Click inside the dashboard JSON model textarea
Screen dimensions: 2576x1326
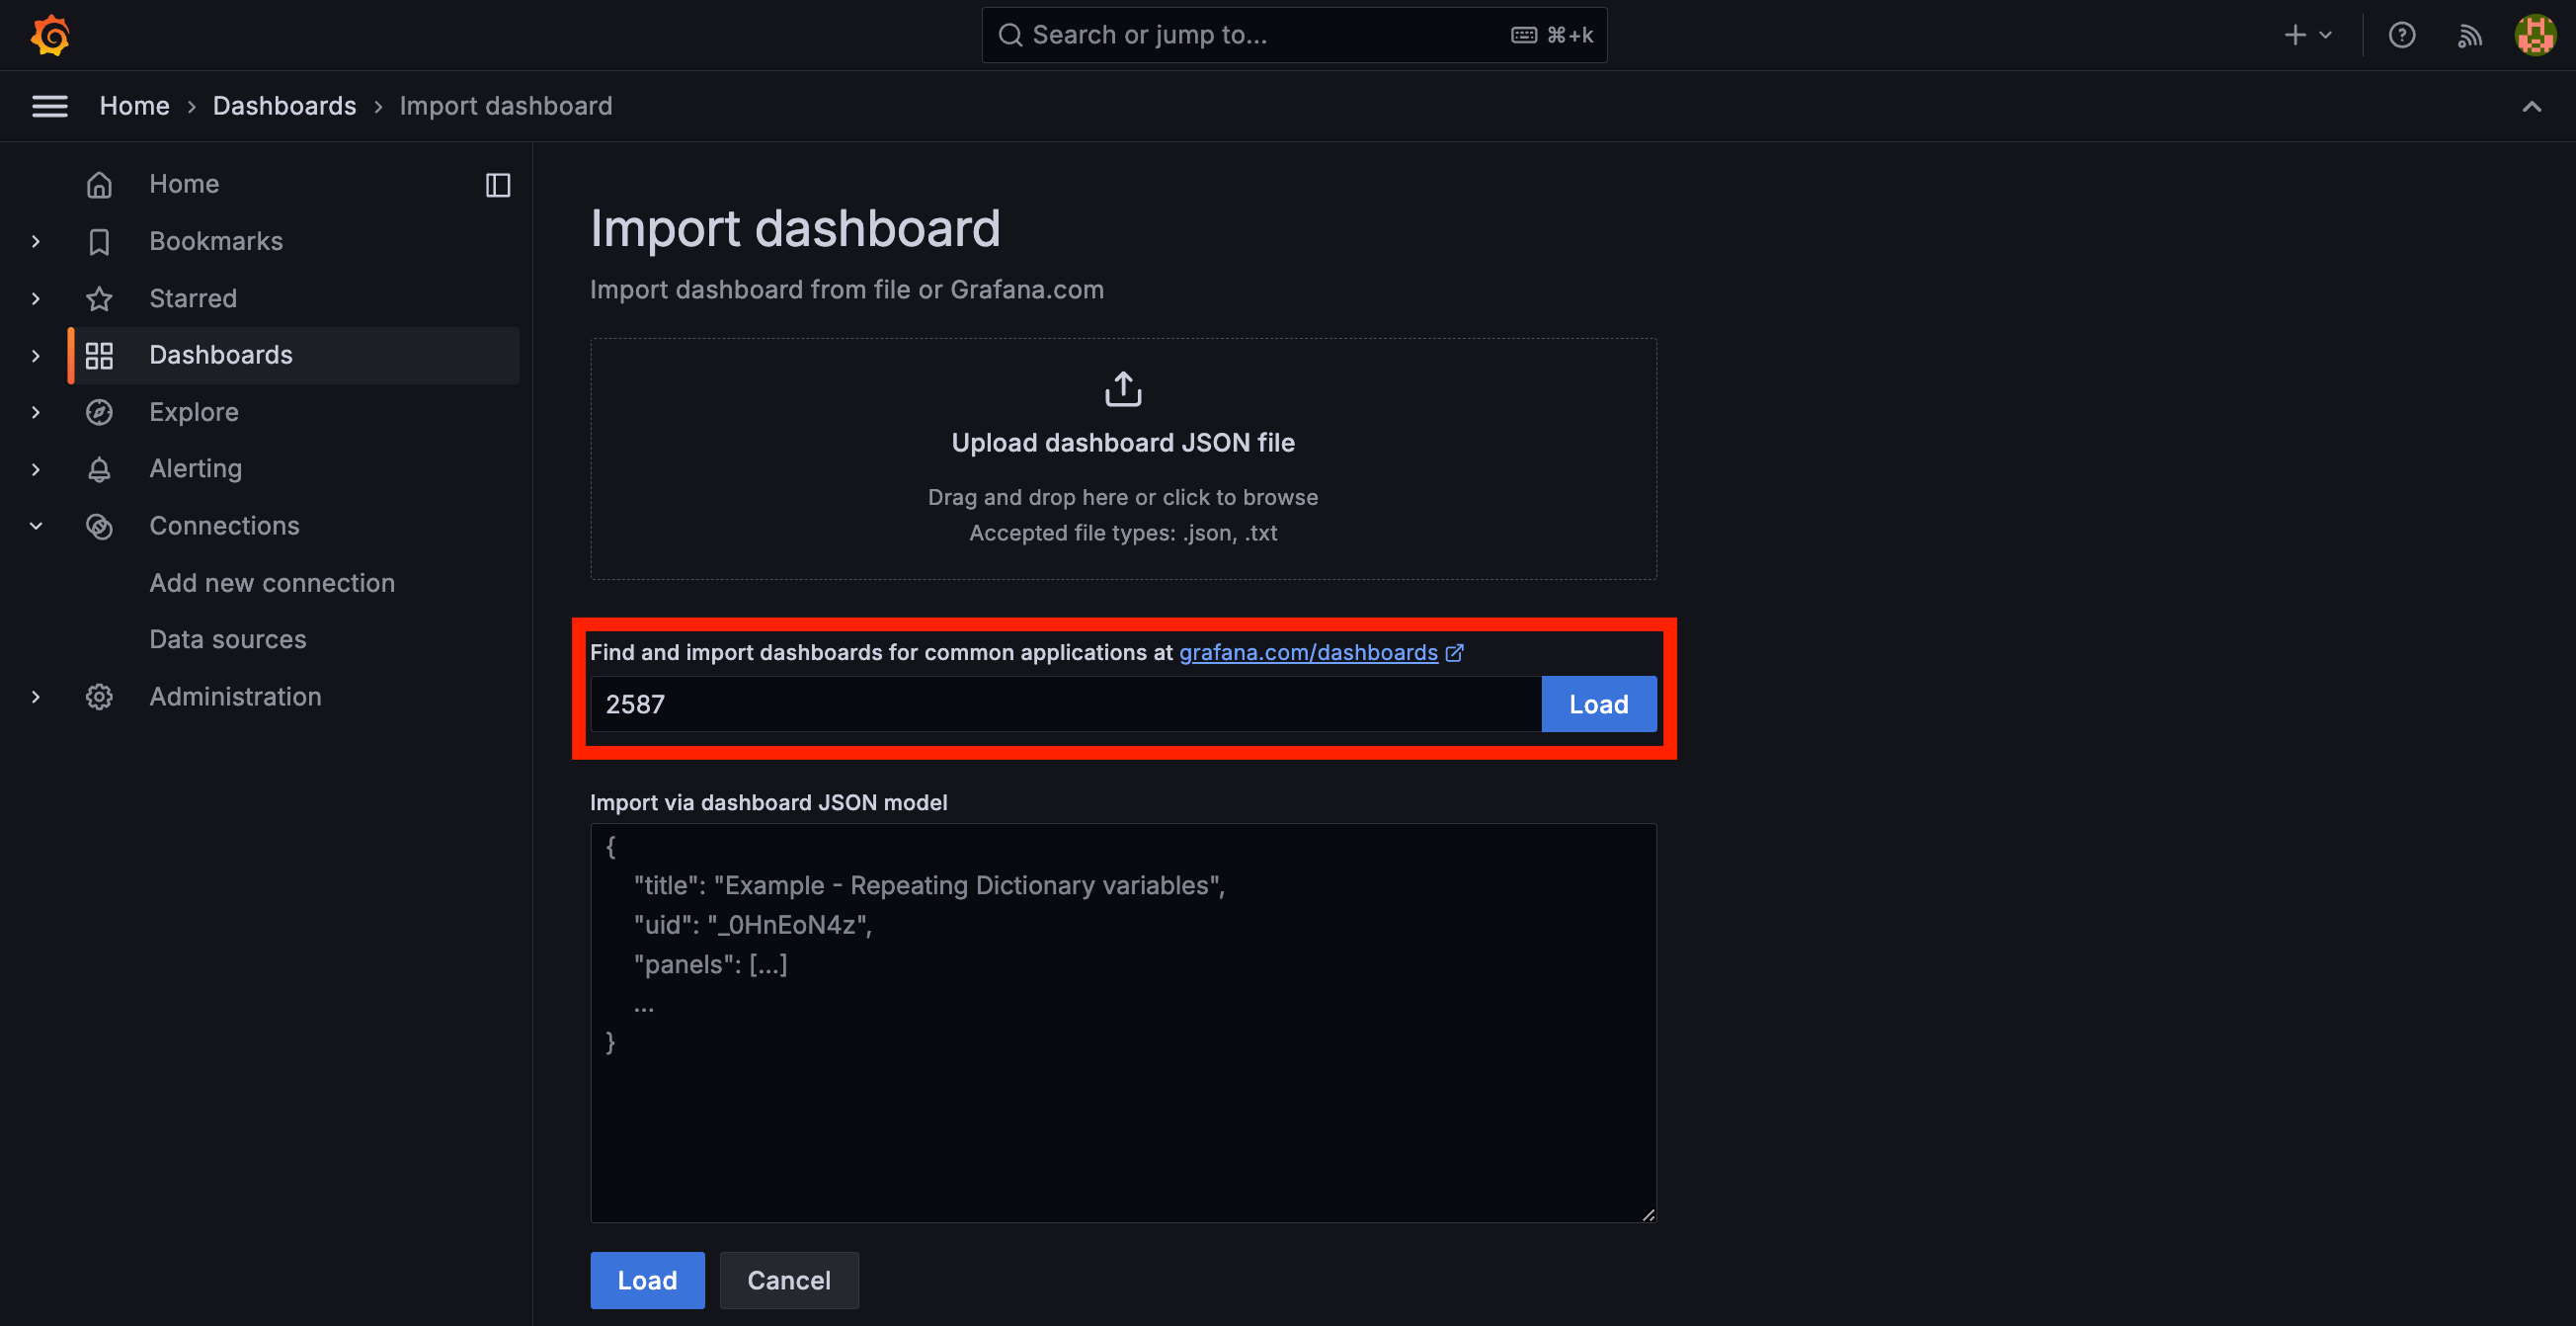point(1123,1100)
